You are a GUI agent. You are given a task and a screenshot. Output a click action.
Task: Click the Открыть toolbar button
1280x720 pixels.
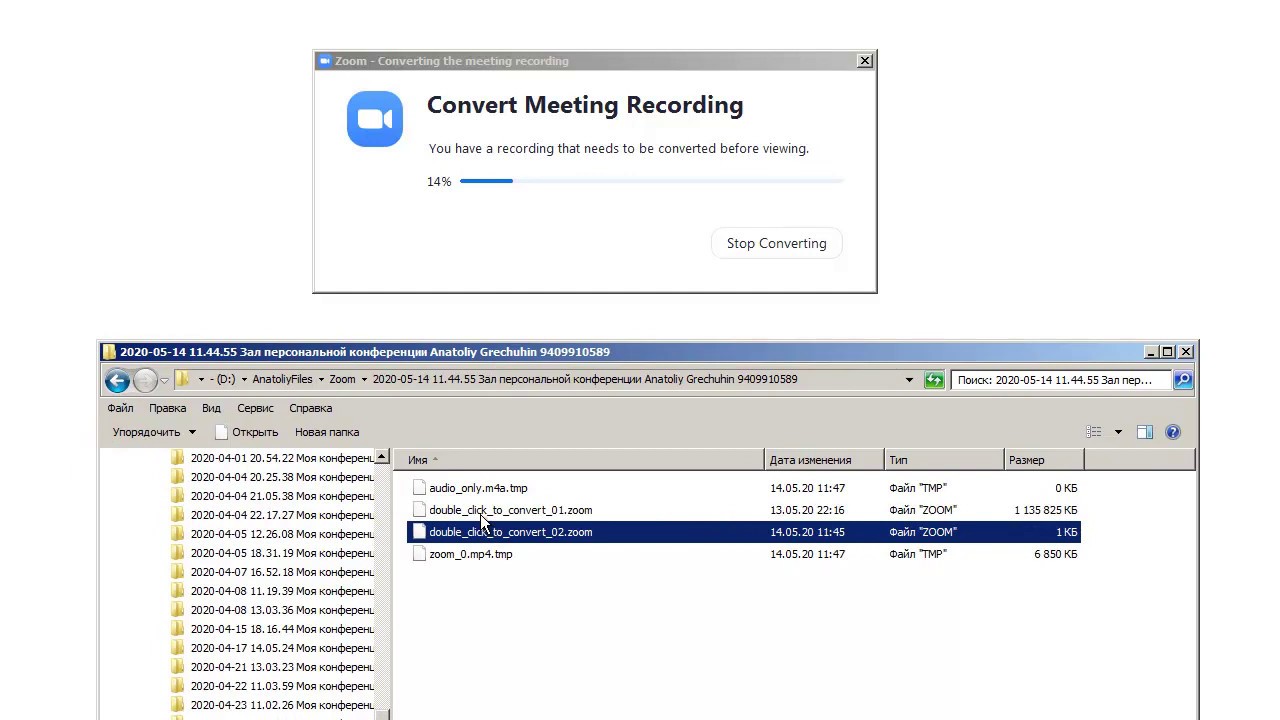246,432
